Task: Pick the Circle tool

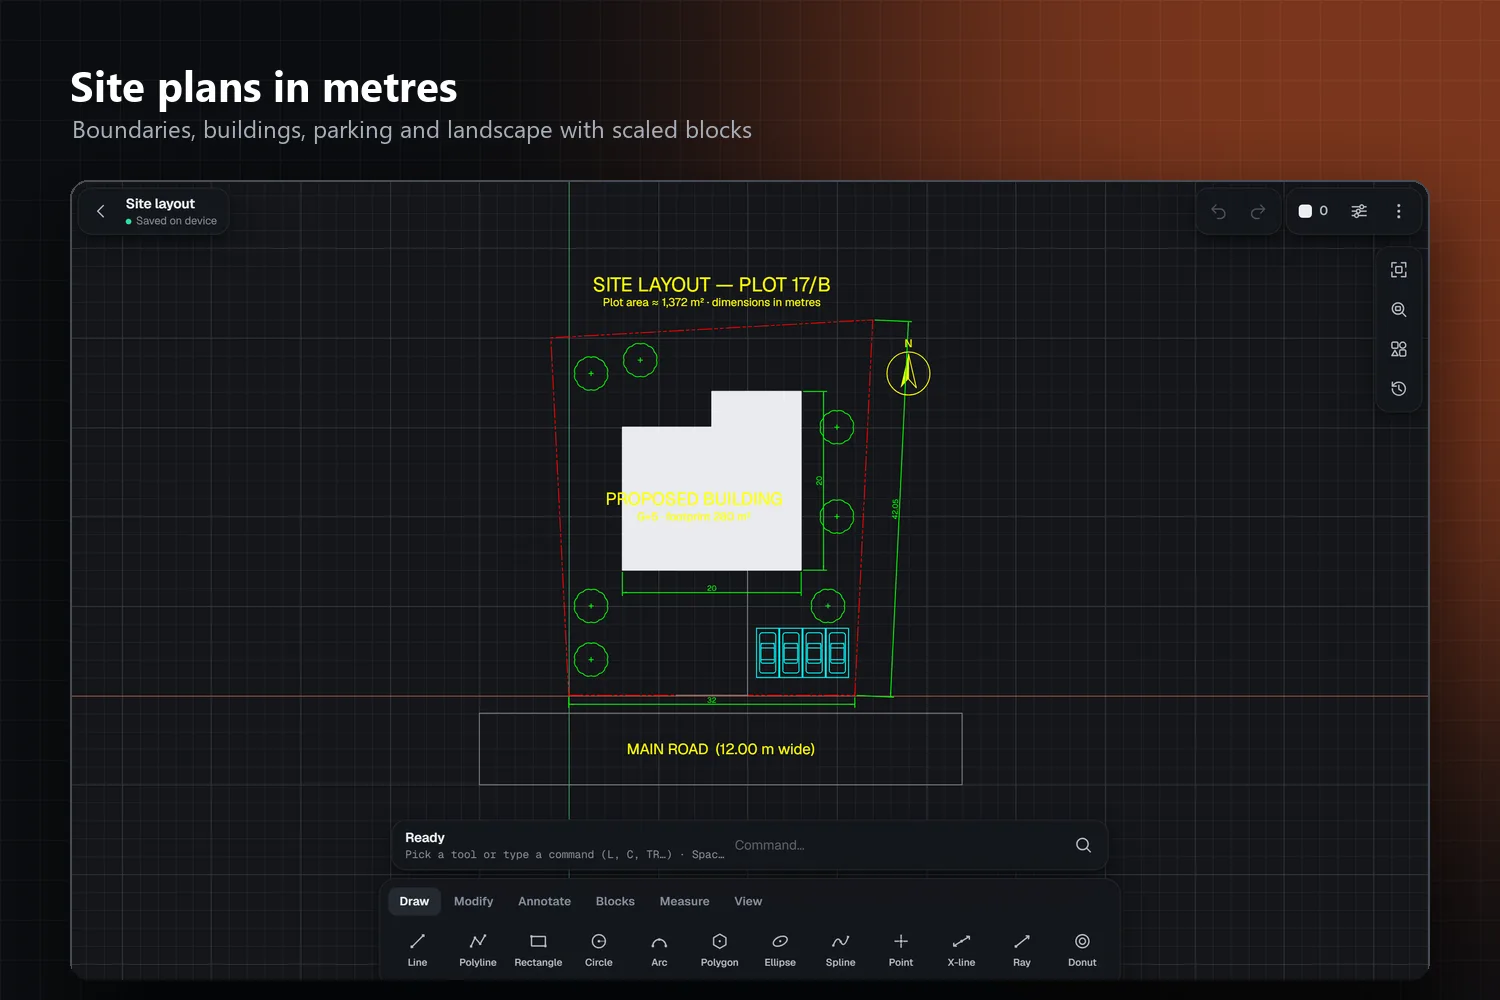Action: (x=599, y=950)
